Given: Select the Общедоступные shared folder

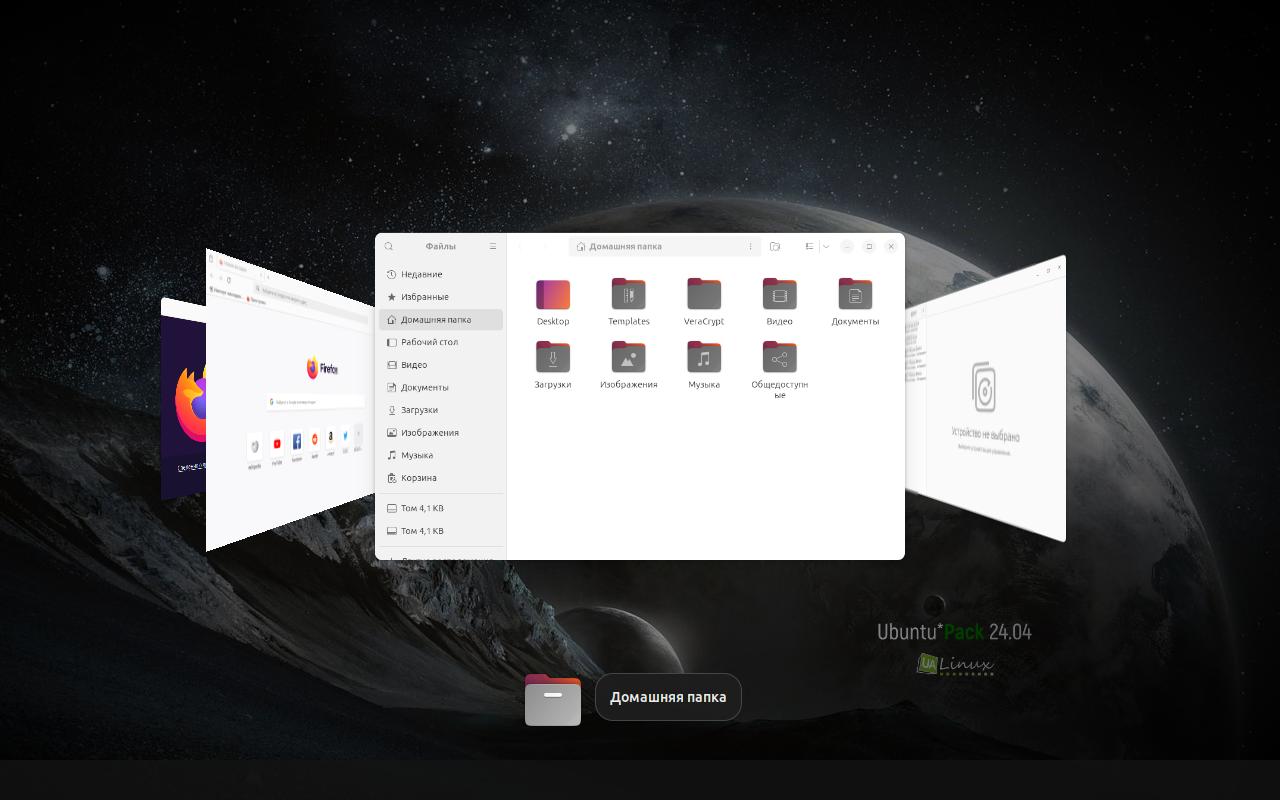Looking at the screenshot, I should [x=779, y=370].
